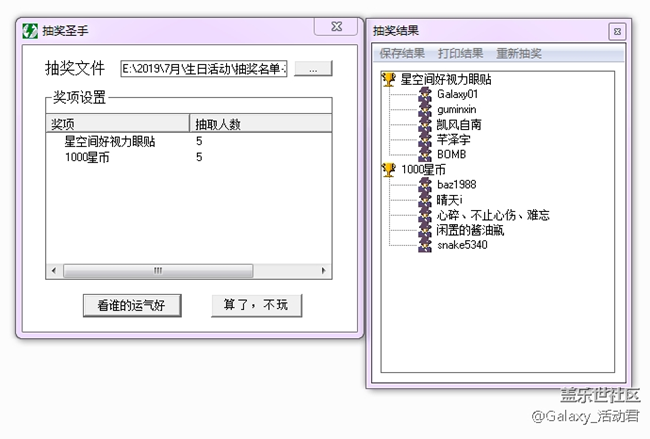Click the person icon next to guminxin
The height and width of the screenshot is (439, 650).
(425, 109)
